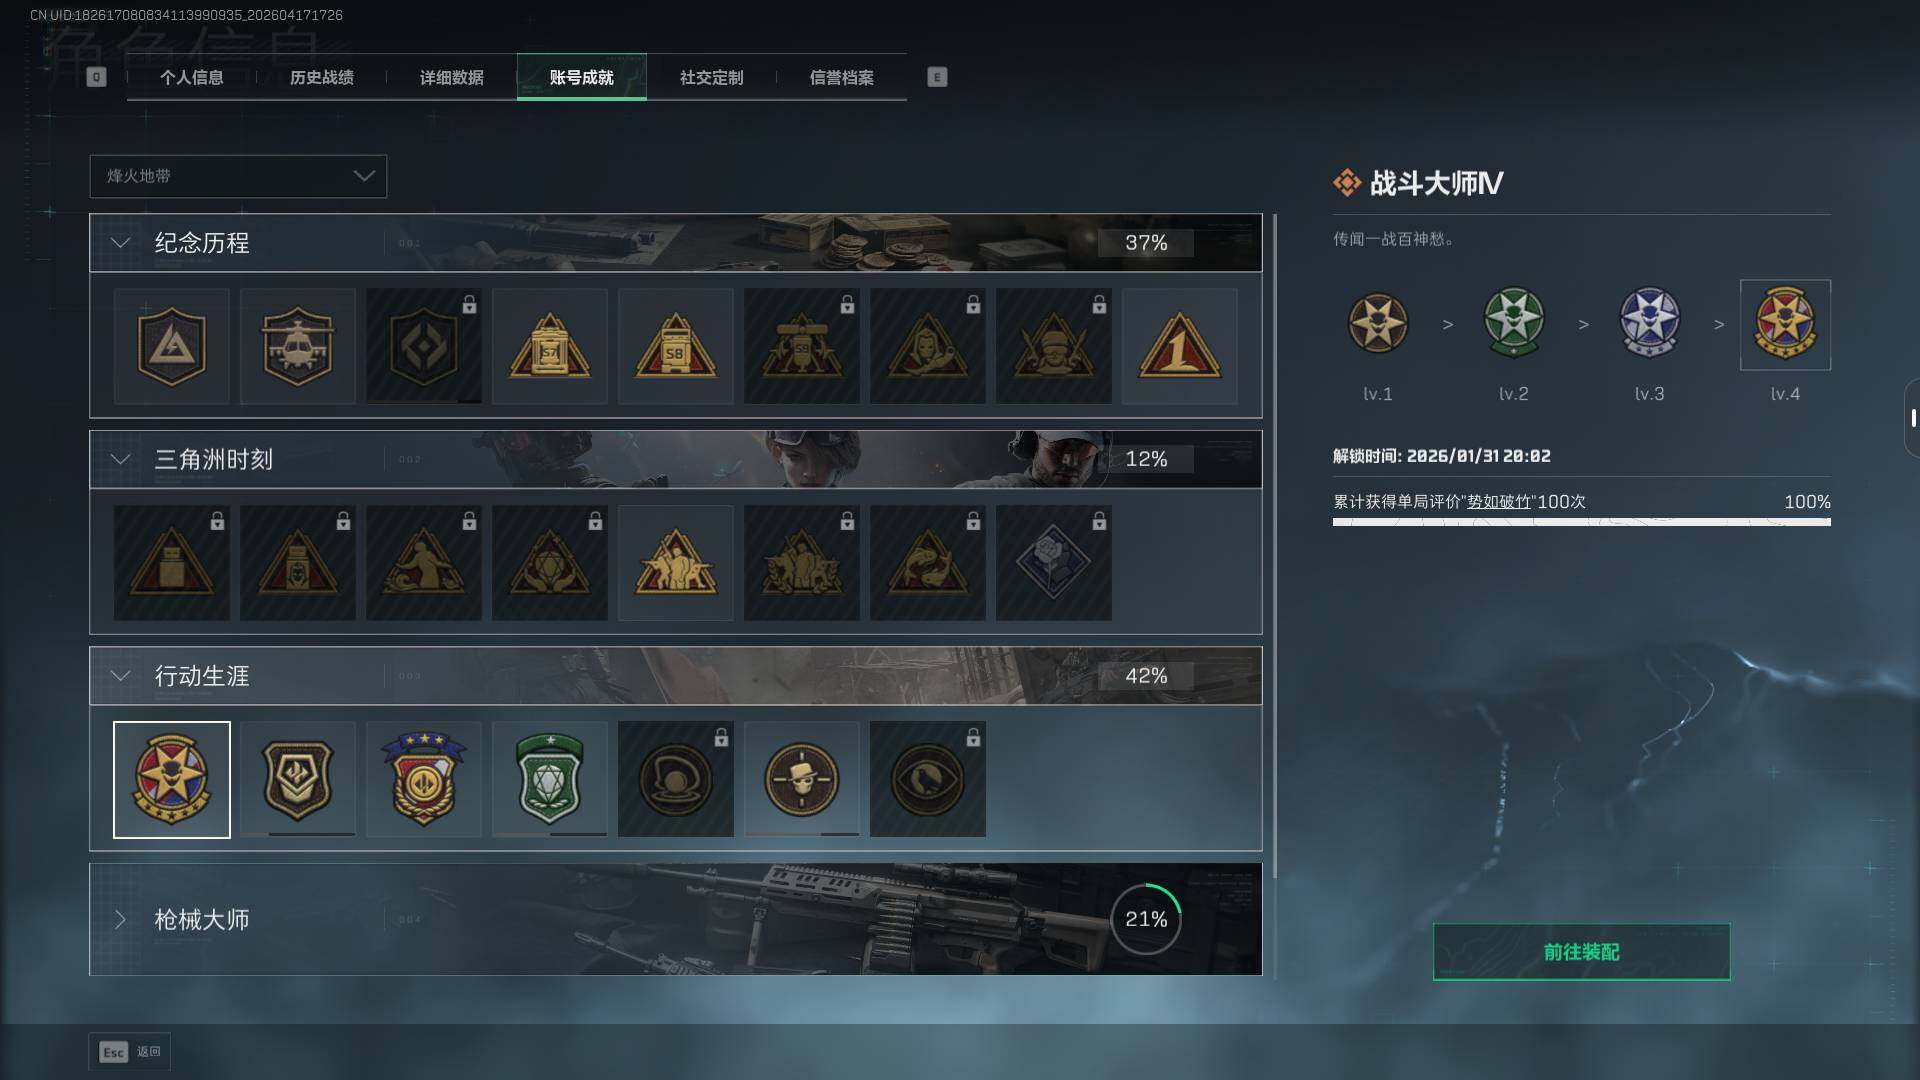Select the green diamond shield badge
Viewport: 1920px width, 1080px height.
tap(549, 779)
